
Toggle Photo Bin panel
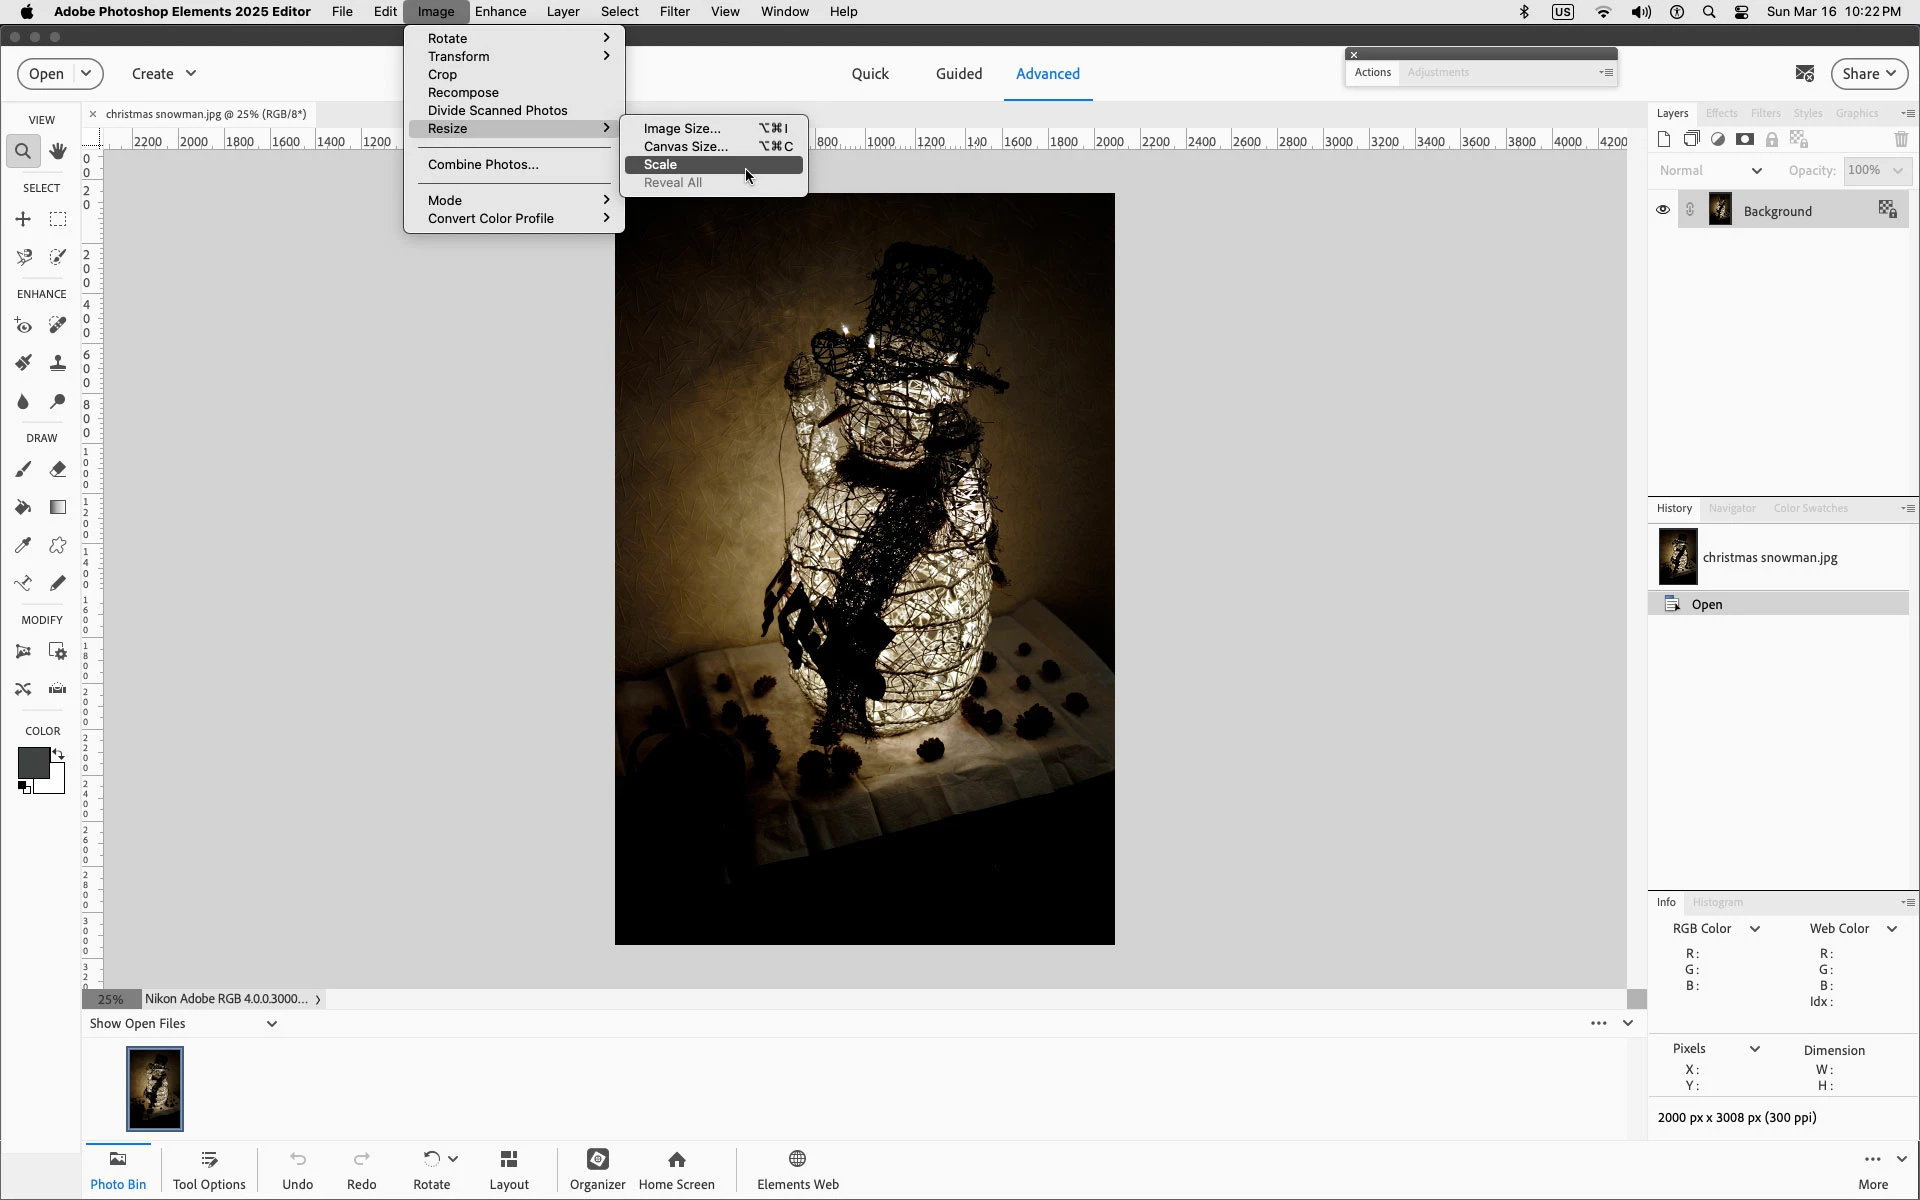tap(118, 1168)
